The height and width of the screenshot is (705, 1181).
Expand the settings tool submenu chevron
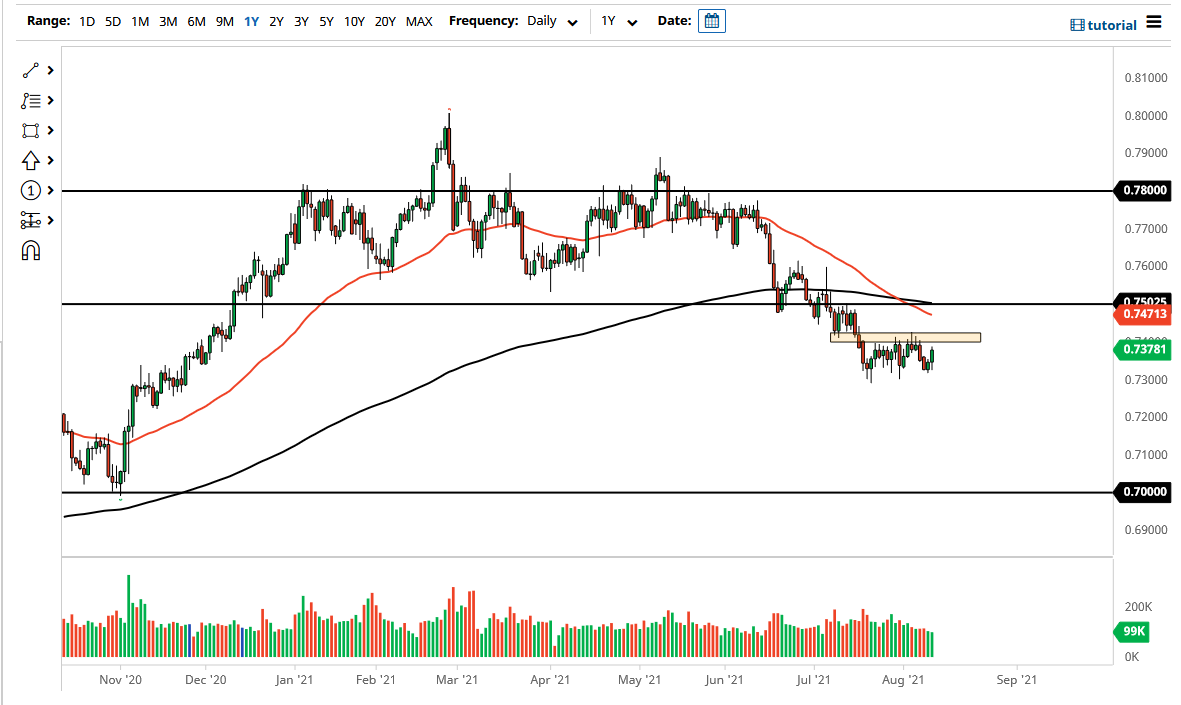click(50, 221)
